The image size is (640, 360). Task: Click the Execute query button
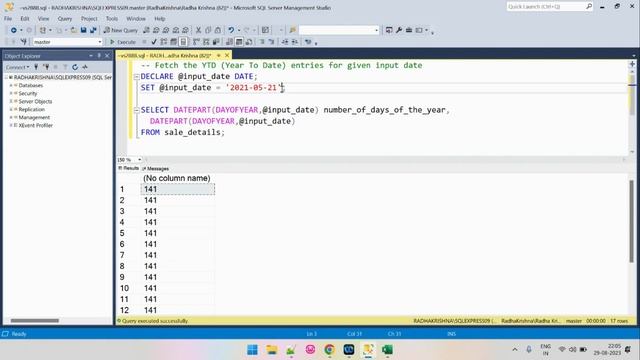coord(122,42)
